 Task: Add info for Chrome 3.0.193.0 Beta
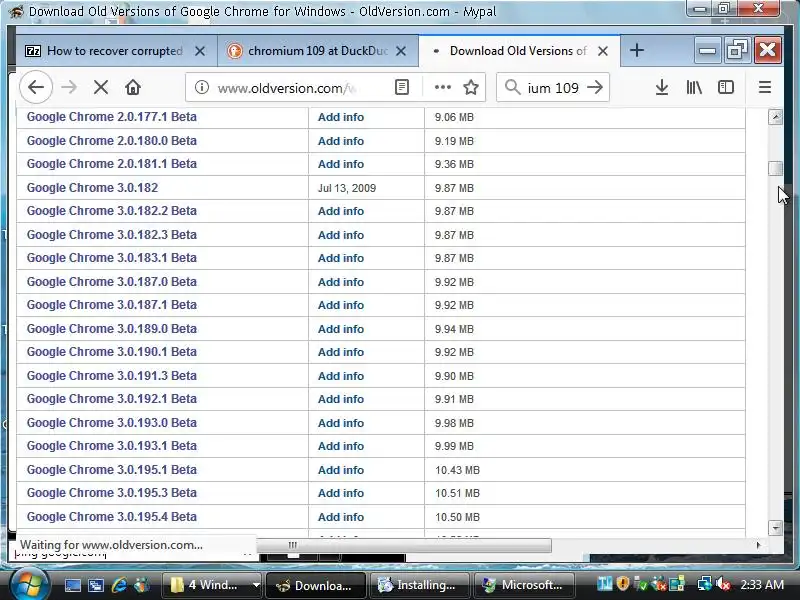tap(341, 422)
